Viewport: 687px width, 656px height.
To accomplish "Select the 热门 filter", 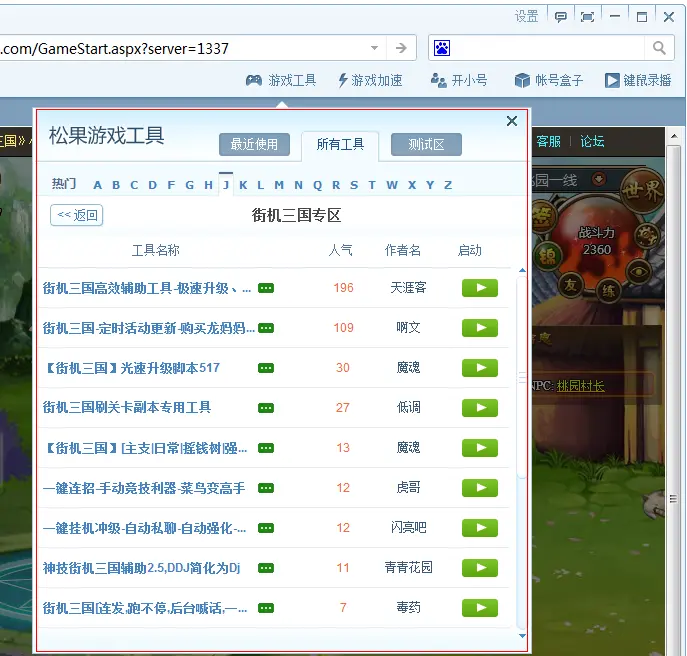I will tap(64, 184).
